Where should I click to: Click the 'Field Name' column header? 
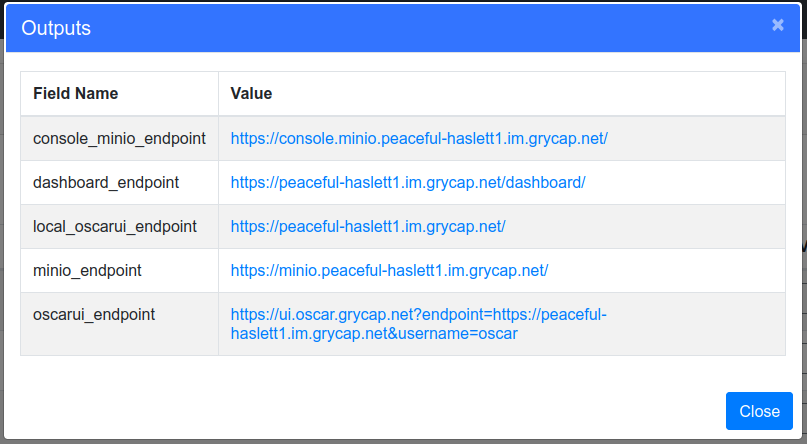point(76,93)
